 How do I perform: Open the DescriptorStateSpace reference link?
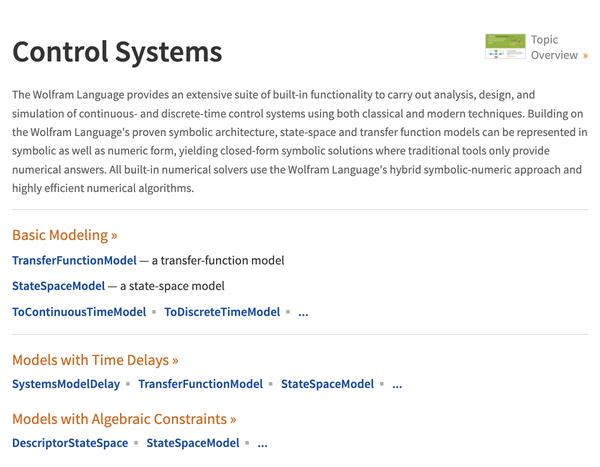click(70, 443)
